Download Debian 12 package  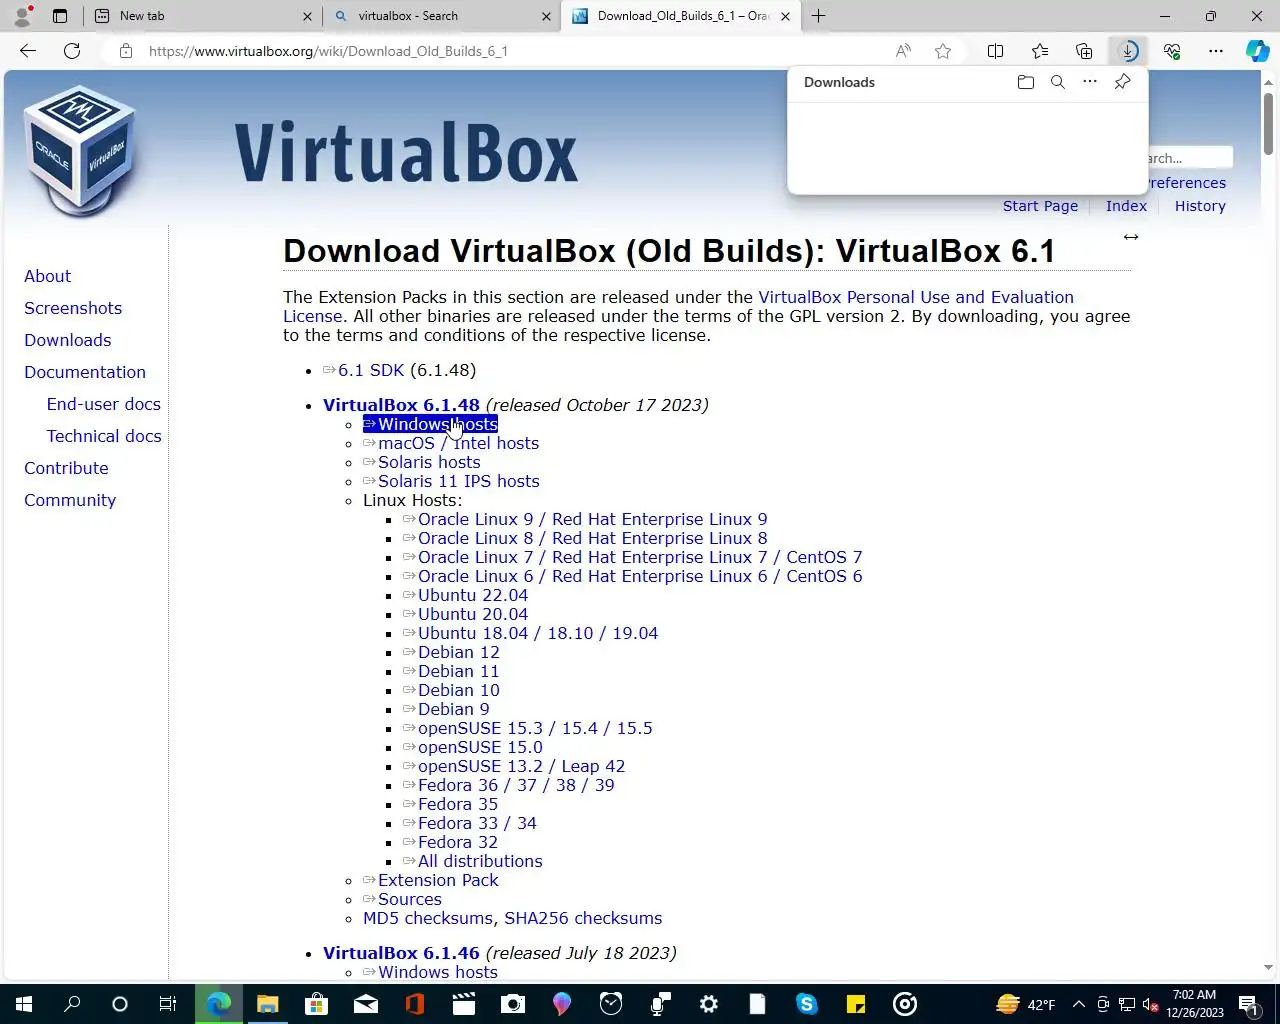pyautogui.click(x=458, y=652)
